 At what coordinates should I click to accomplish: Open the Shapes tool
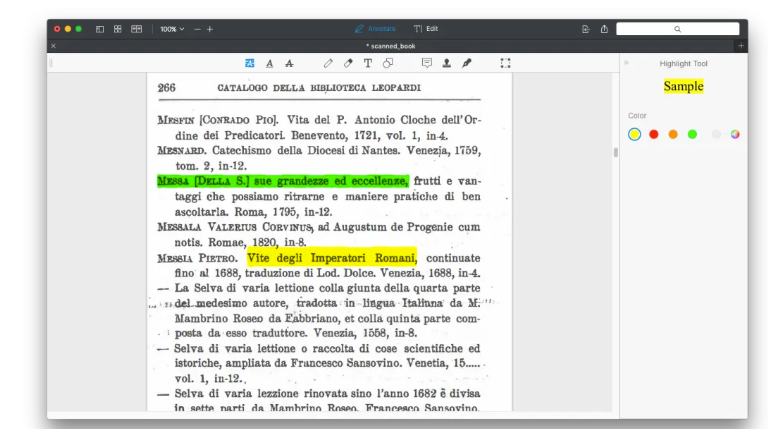pyautogui.click(x=387, y=63)
